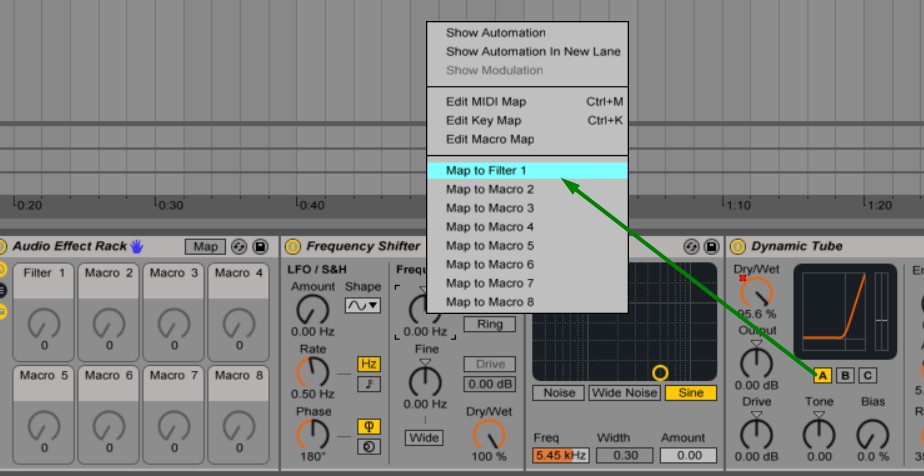Screen dimensions: 924x476
Task: Click the Ring mode button
Action: pyautogui.click(x=489, y=324)
